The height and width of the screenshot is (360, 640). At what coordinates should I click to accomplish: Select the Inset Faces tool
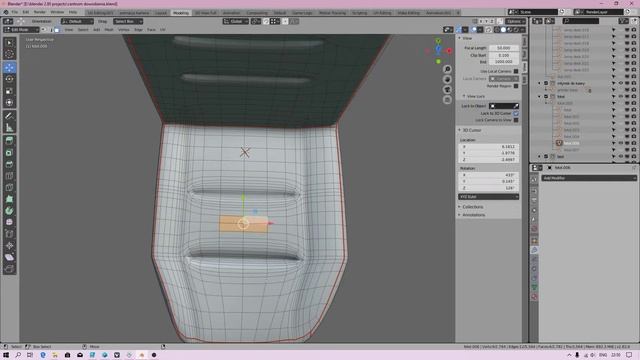pyautogui.click(x=9, y=153)
